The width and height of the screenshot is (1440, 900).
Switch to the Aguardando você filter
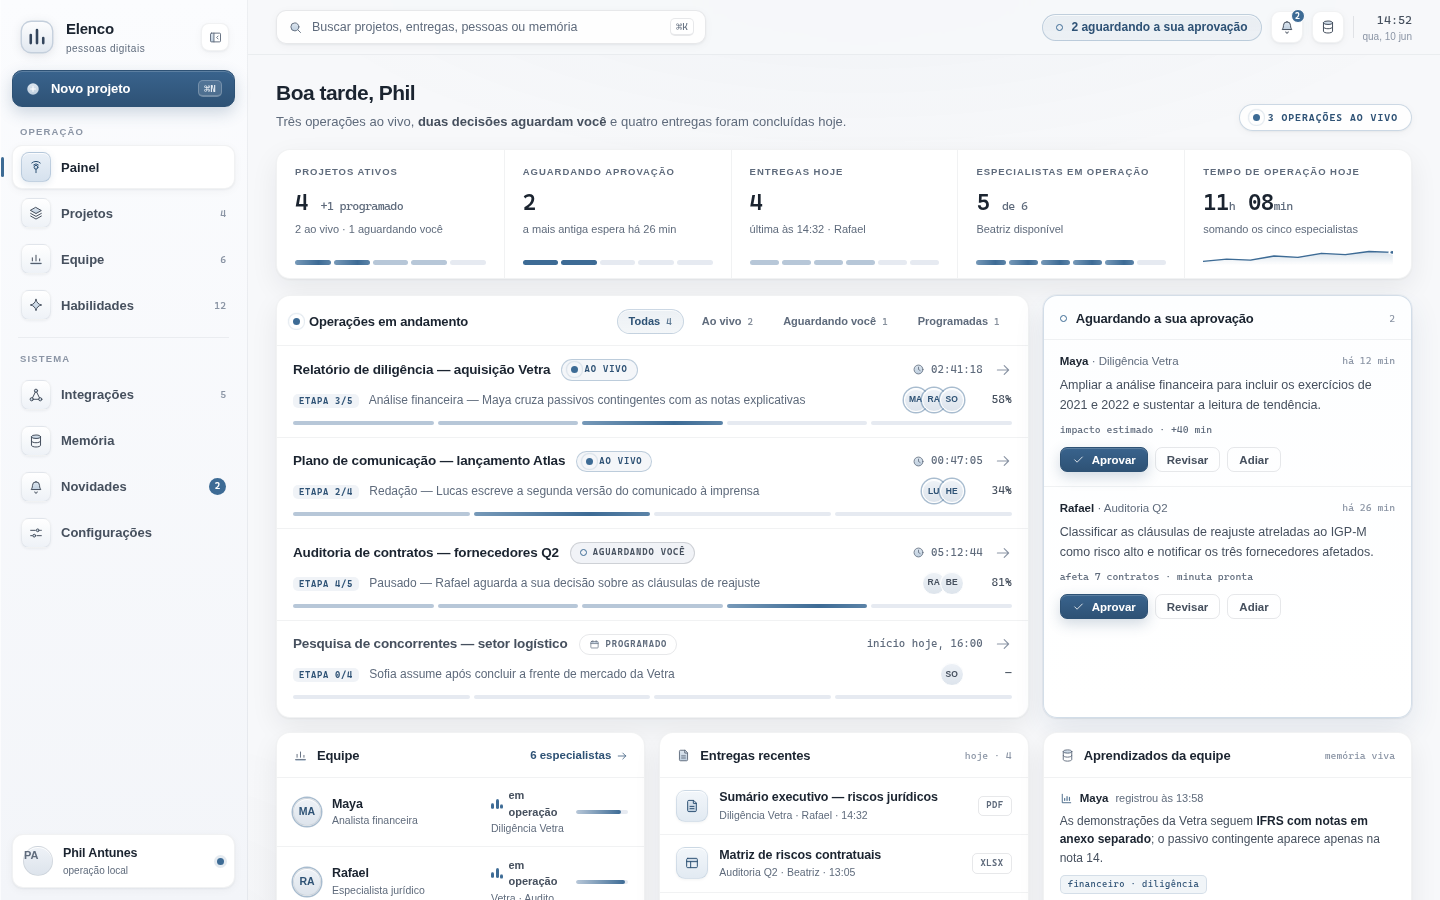coord(835,321)
